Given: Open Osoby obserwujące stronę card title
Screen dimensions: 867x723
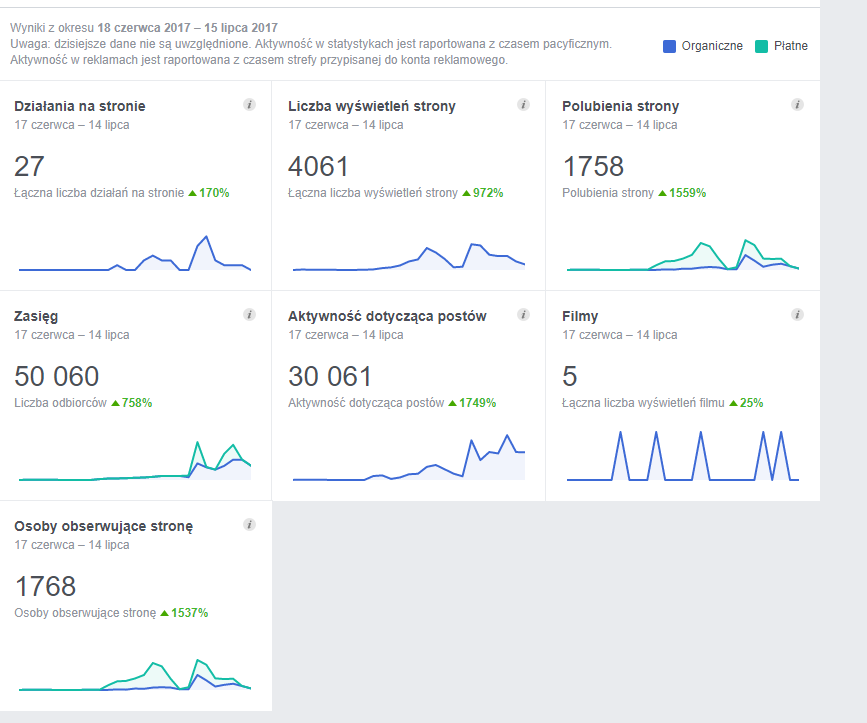Looking at the screenshot, I should click(x=103, y=527).
